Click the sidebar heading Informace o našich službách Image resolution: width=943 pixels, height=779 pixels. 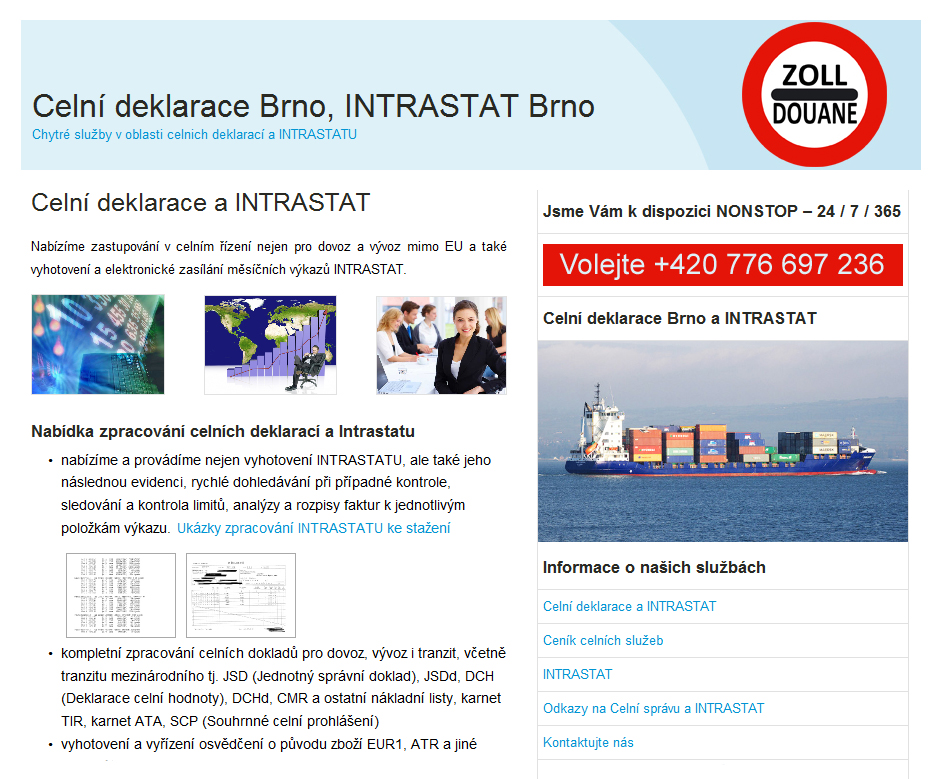654,567
